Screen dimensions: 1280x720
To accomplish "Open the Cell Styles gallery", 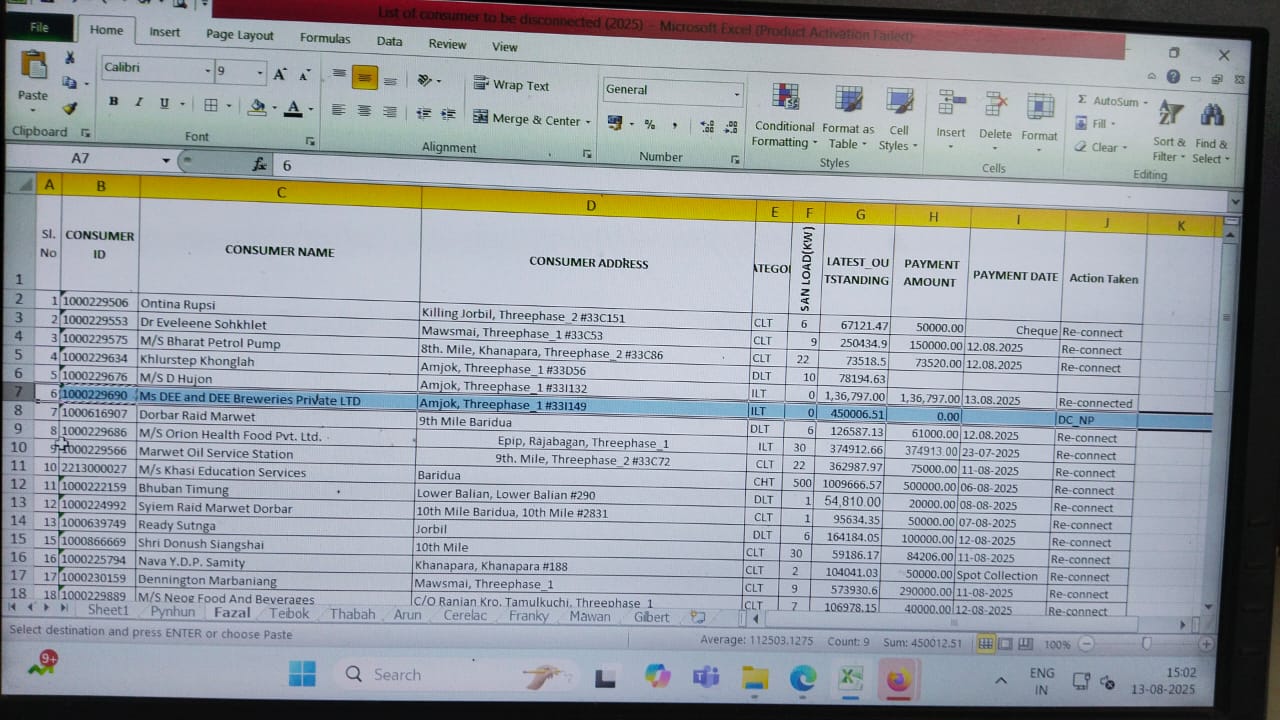I will pyautogui.click(x=899, y=121).
